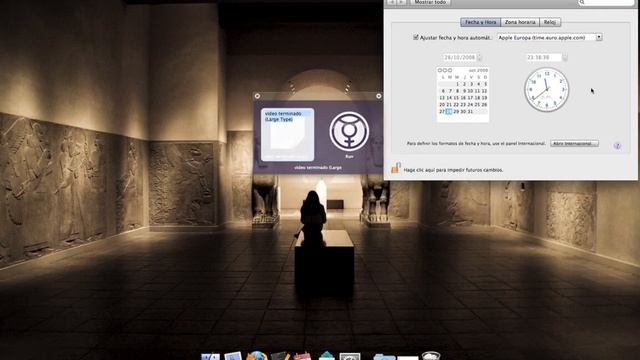The width and height of the screenshot is (640, 360).
Task: Click the date field stepper arrows
Action: 480,58
